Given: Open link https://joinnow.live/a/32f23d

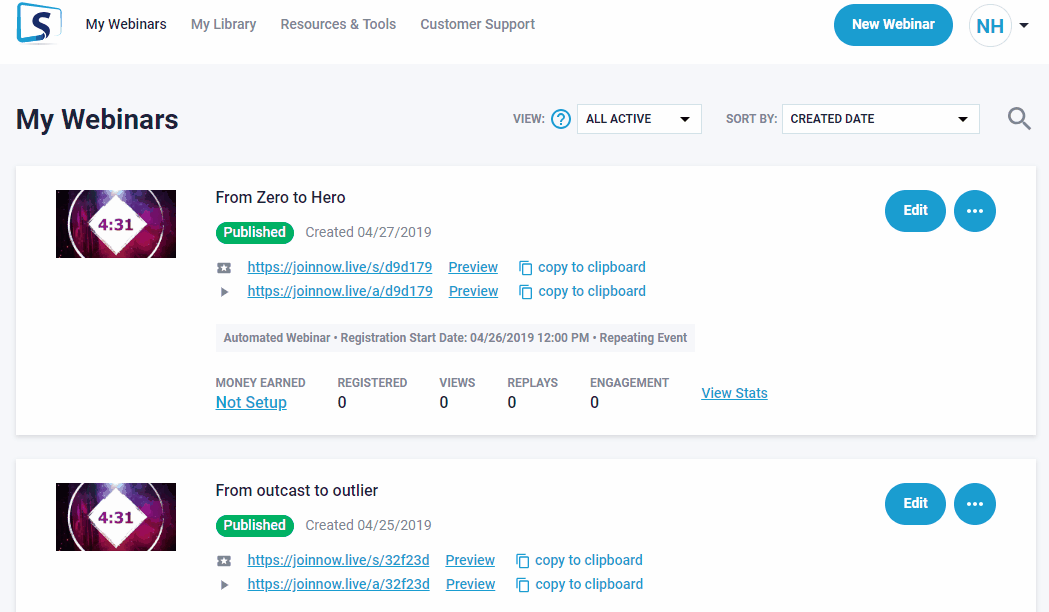Looking at the screenshot, I should click(x=339, y=584).
